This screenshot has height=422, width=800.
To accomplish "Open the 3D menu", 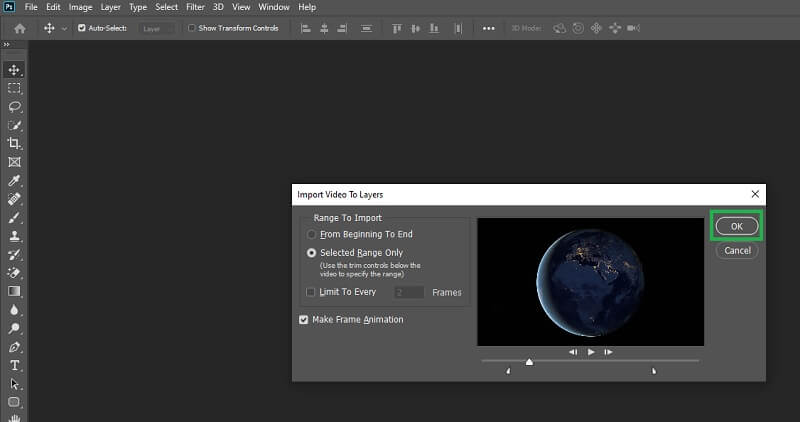I will click(x=218, y=7).
